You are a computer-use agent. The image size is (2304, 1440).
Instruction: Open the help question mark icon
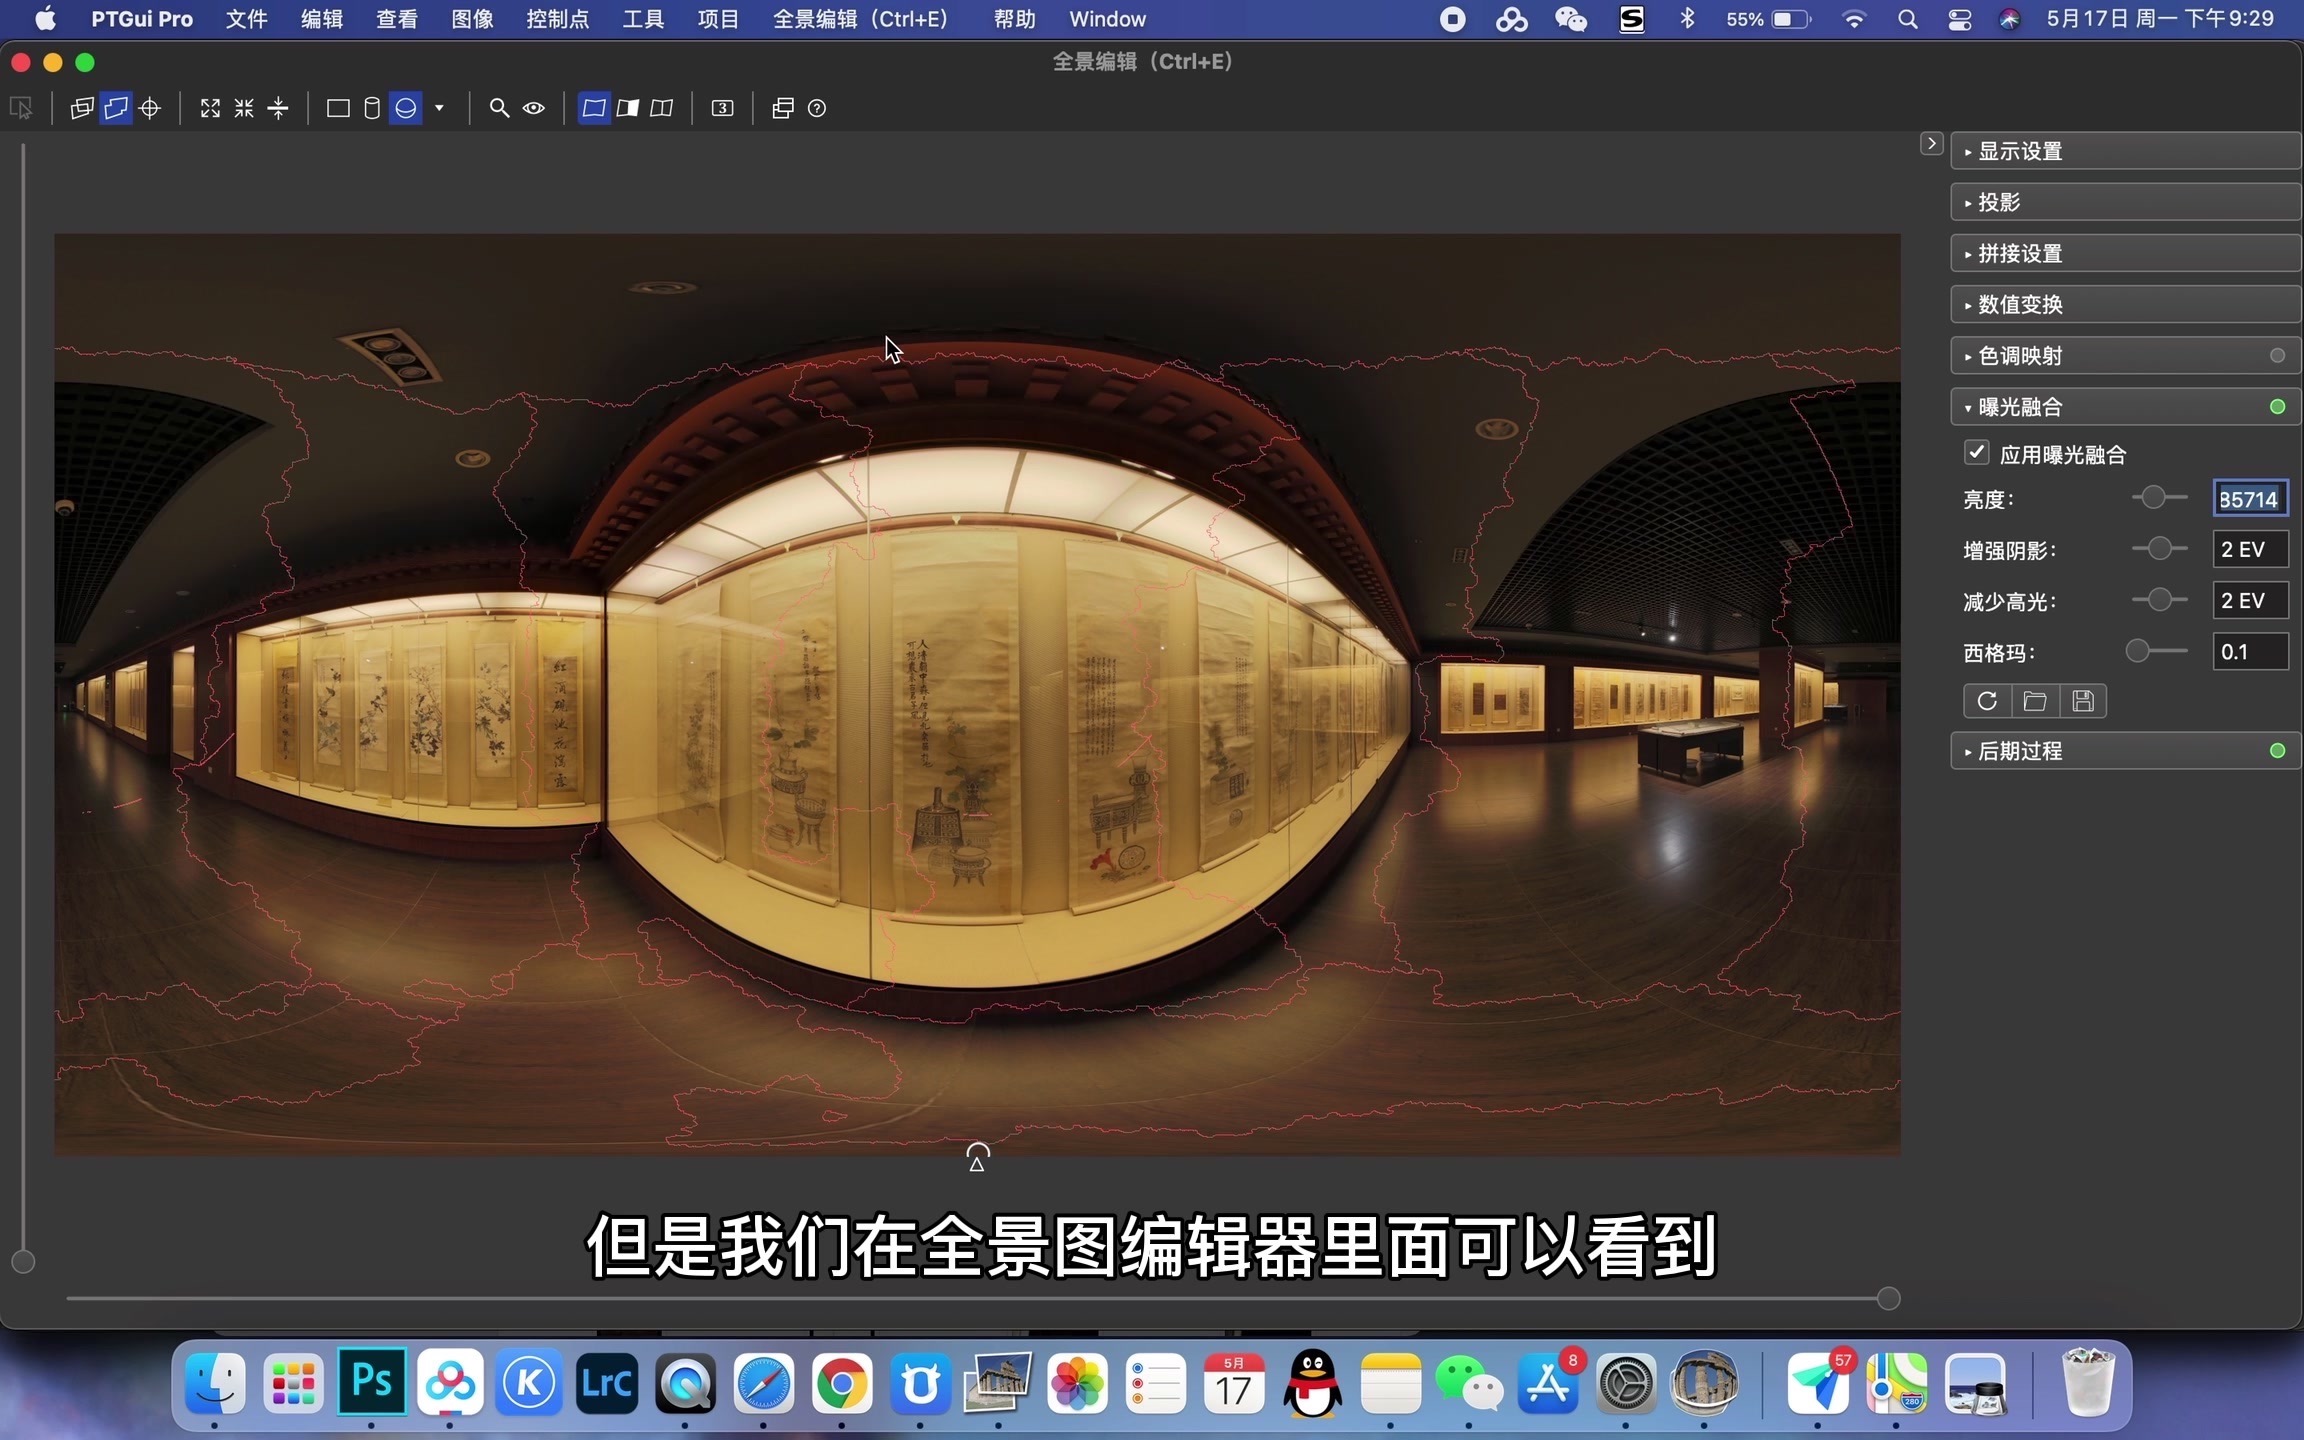pos(817,108)
